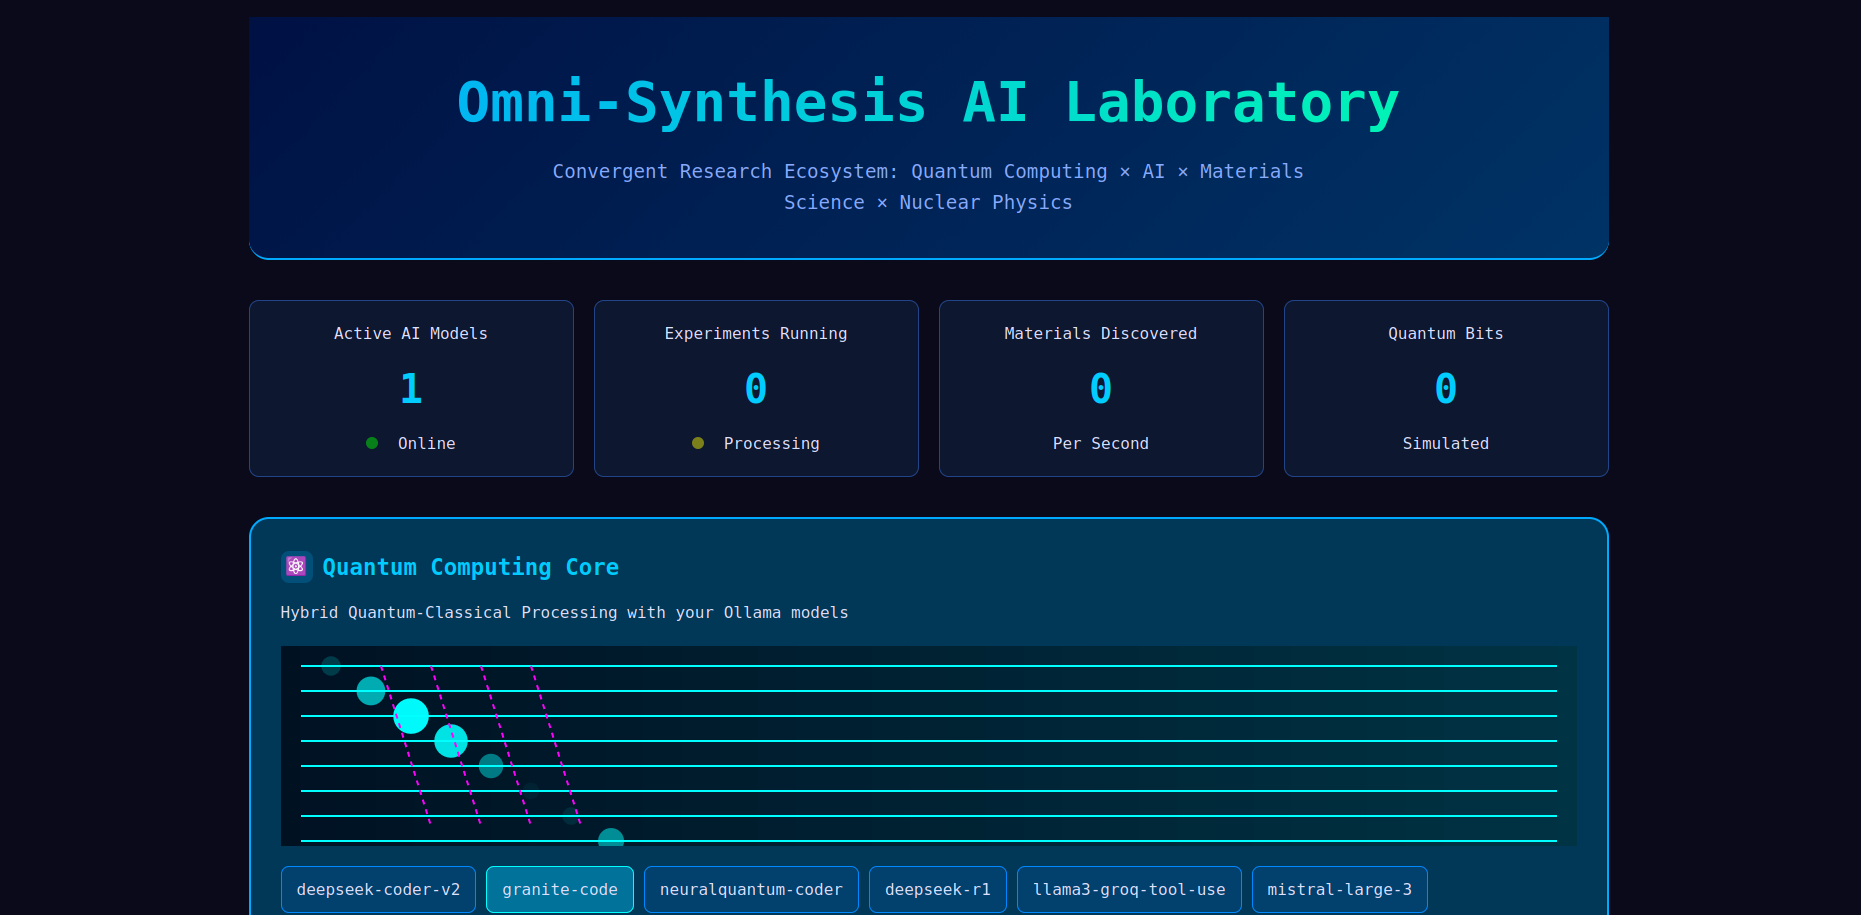Image resolution: width=1861 pixels, height=915 pixels.
Task: Click the Hybrid Quantum-Classical Processing subtitle
Action: click(x=564, y=612)
